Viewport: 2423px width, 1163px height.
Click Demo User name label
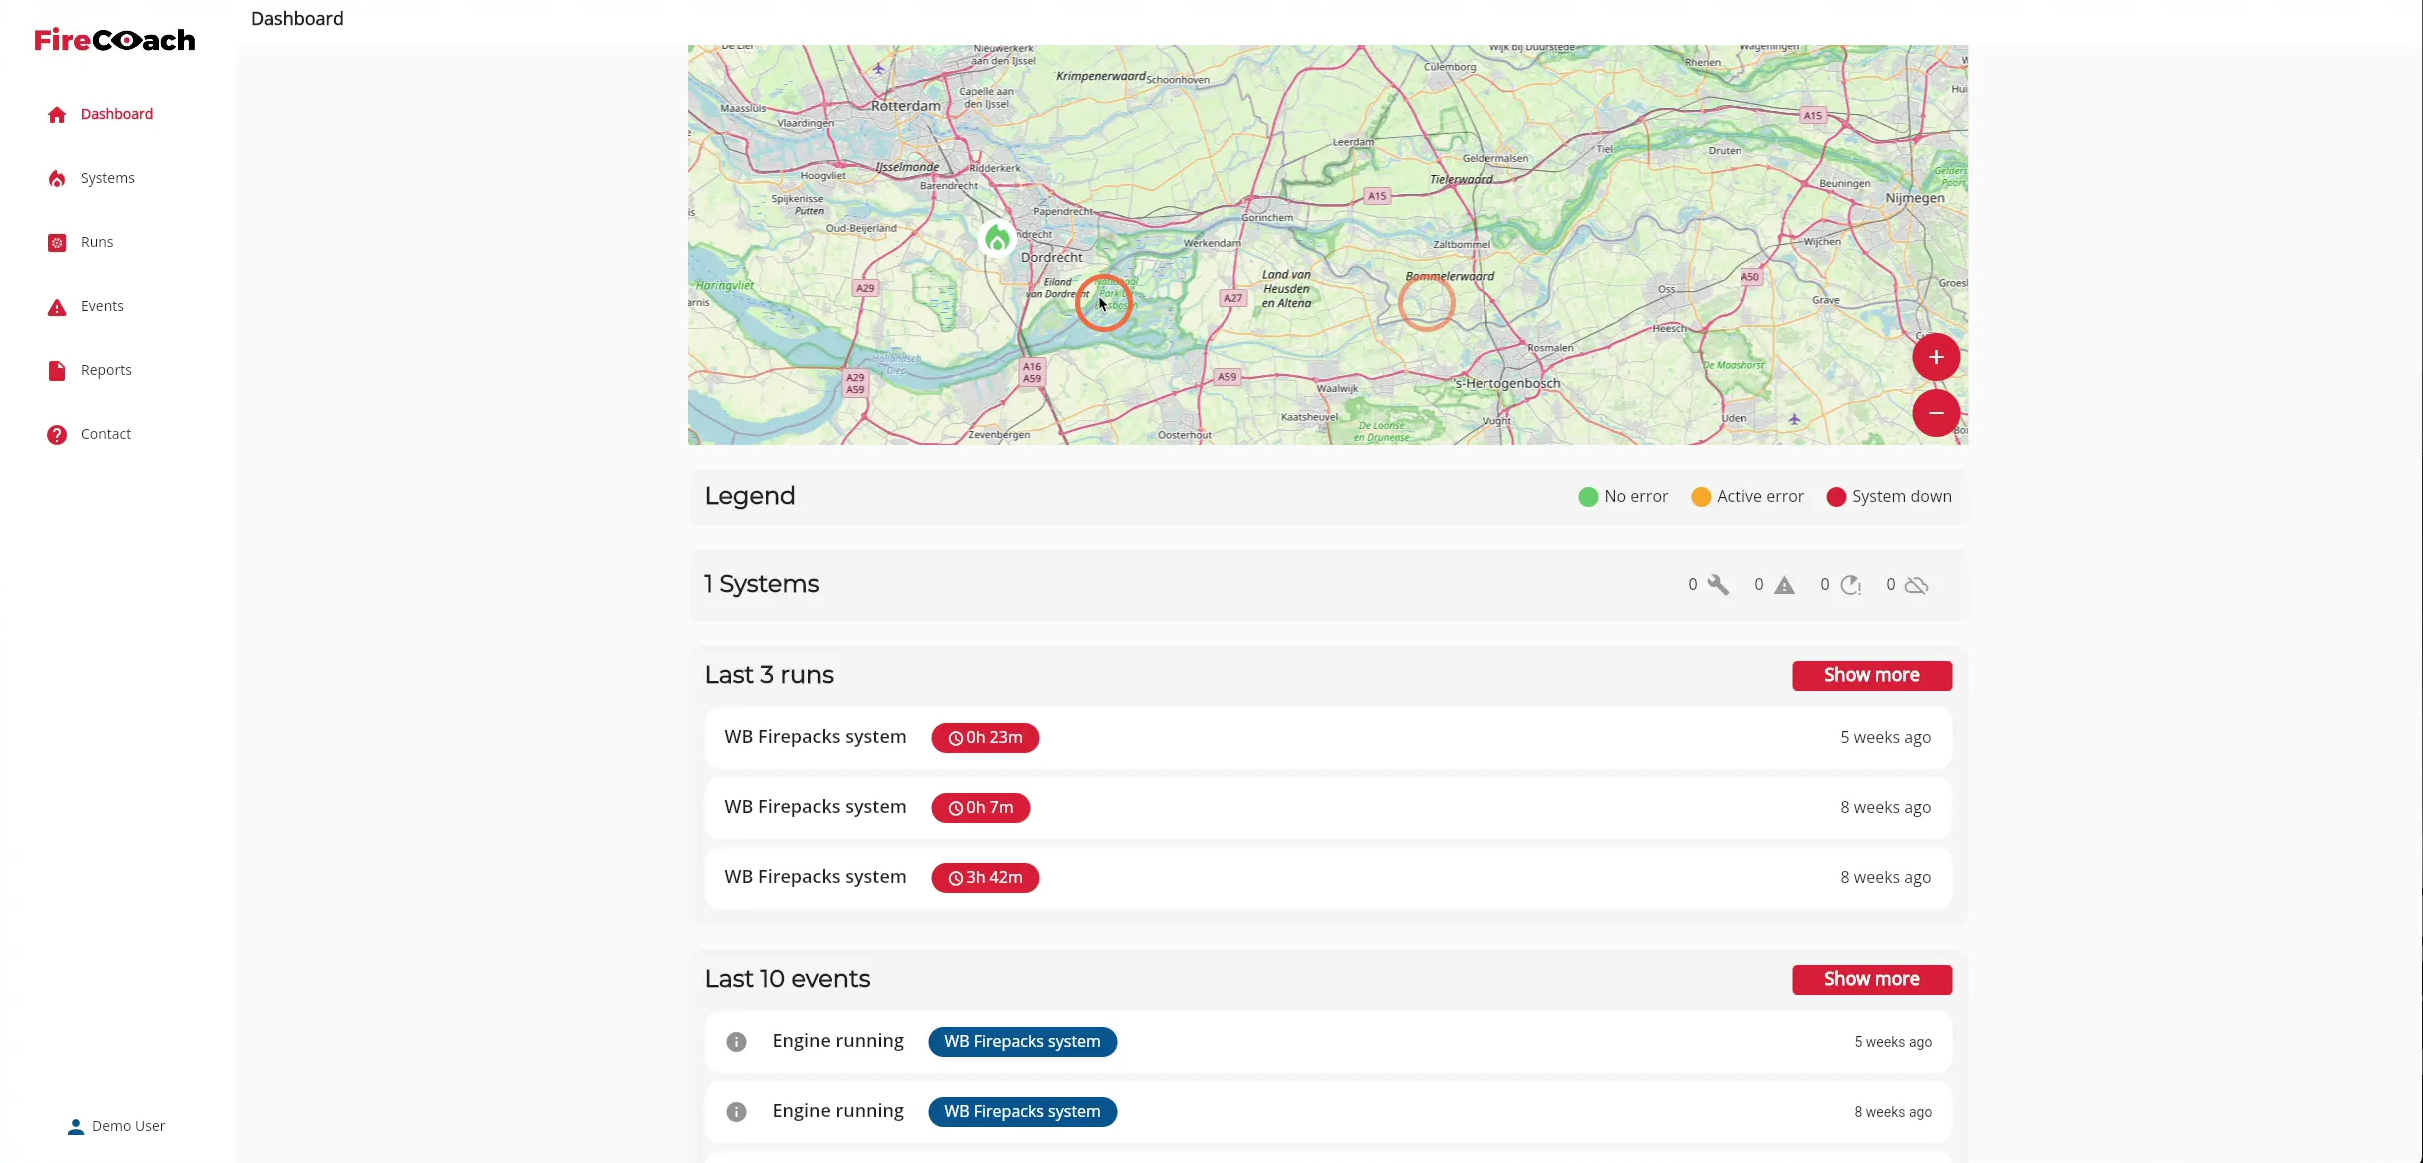click(128, 1126)
